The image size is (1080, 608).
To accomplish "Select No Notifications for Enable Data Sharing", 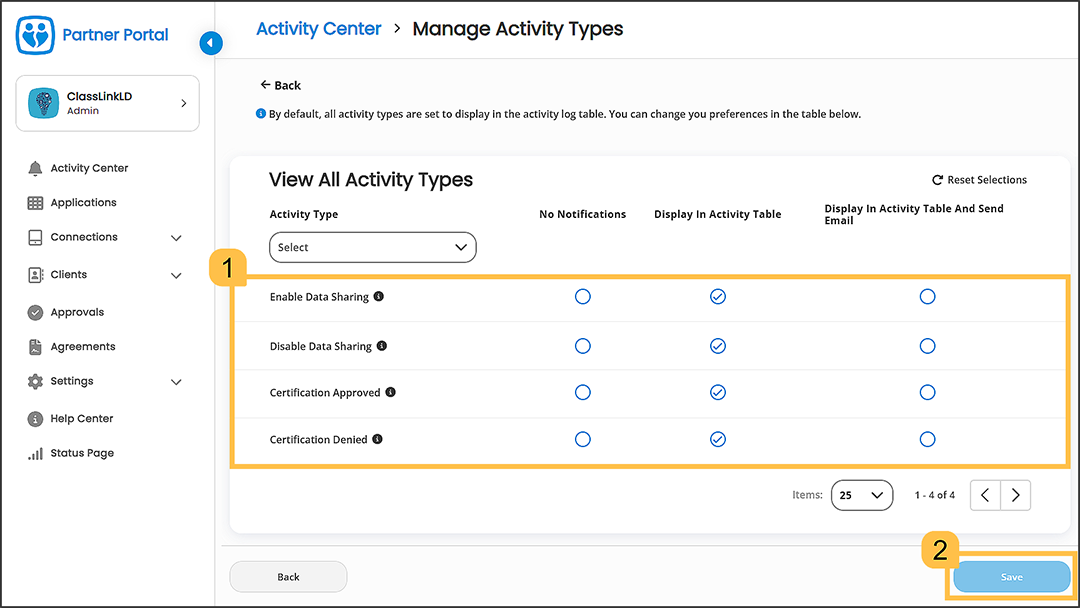I will [583, 297].
